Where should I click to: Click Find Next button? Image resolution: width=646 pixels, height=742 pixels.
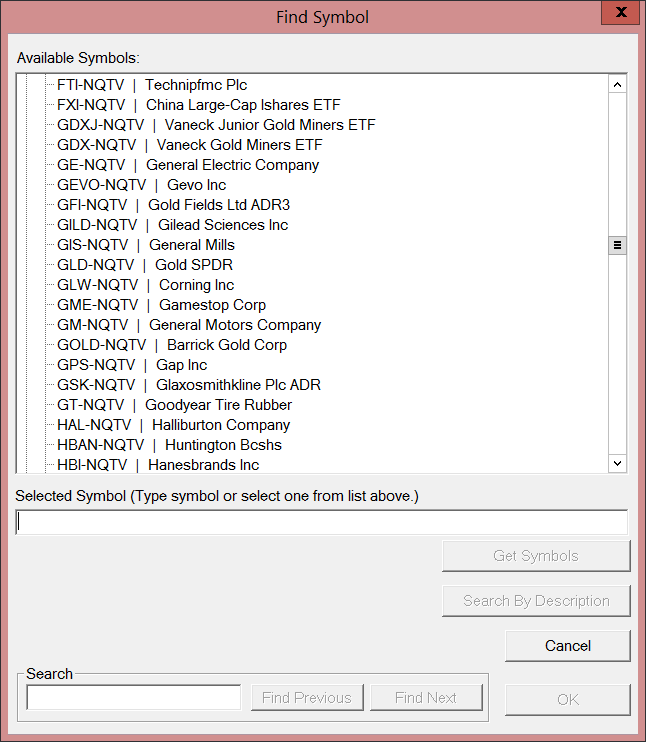426,698
